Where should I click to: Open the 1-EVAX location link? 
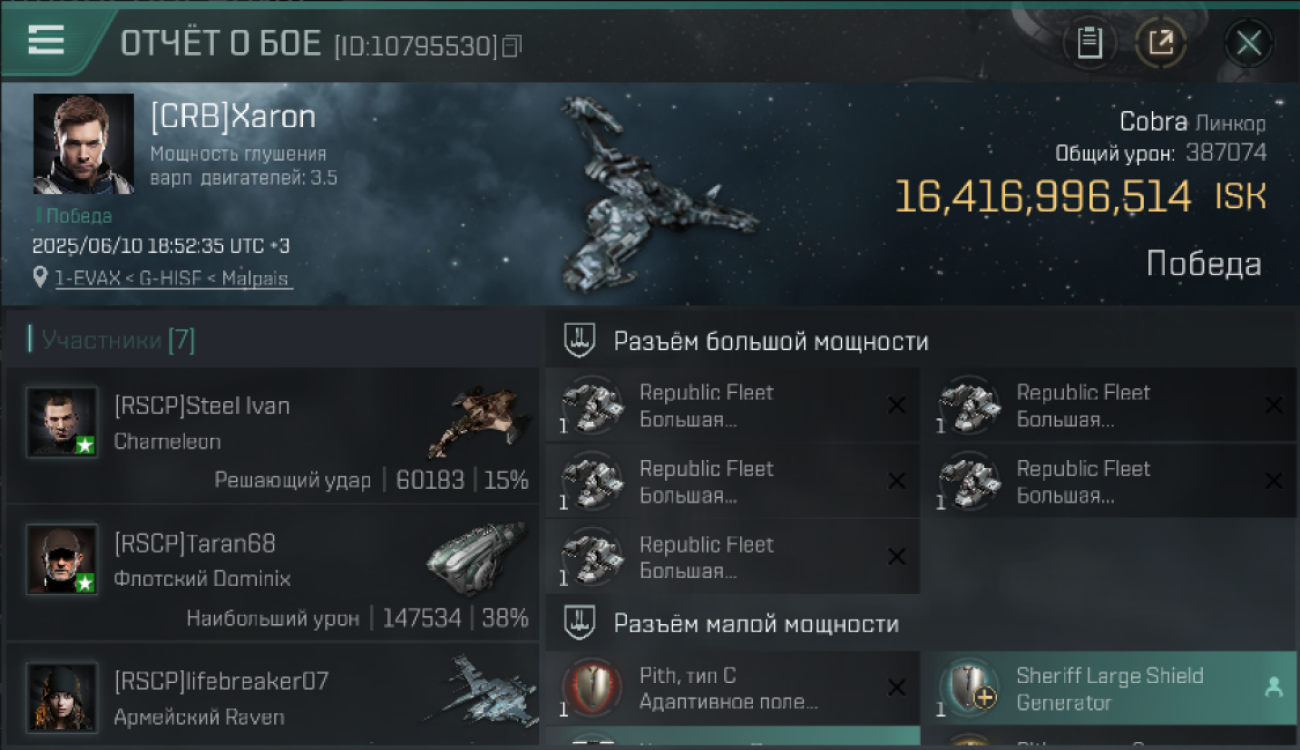click(x=174, y=279)
